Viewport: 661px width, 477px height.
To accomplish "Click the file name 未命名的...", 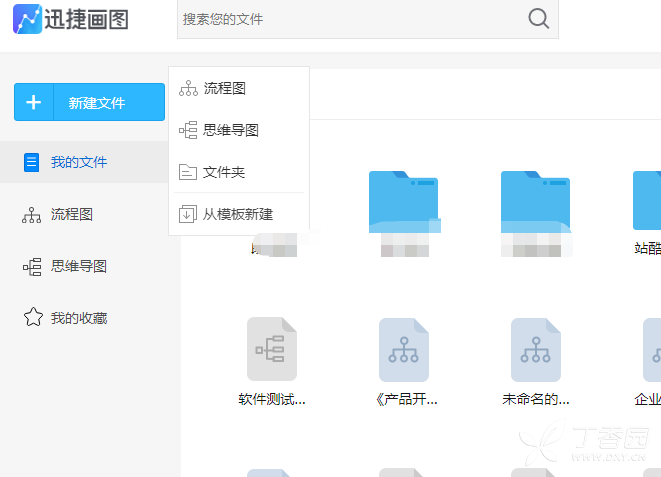I will coord(536,399).
